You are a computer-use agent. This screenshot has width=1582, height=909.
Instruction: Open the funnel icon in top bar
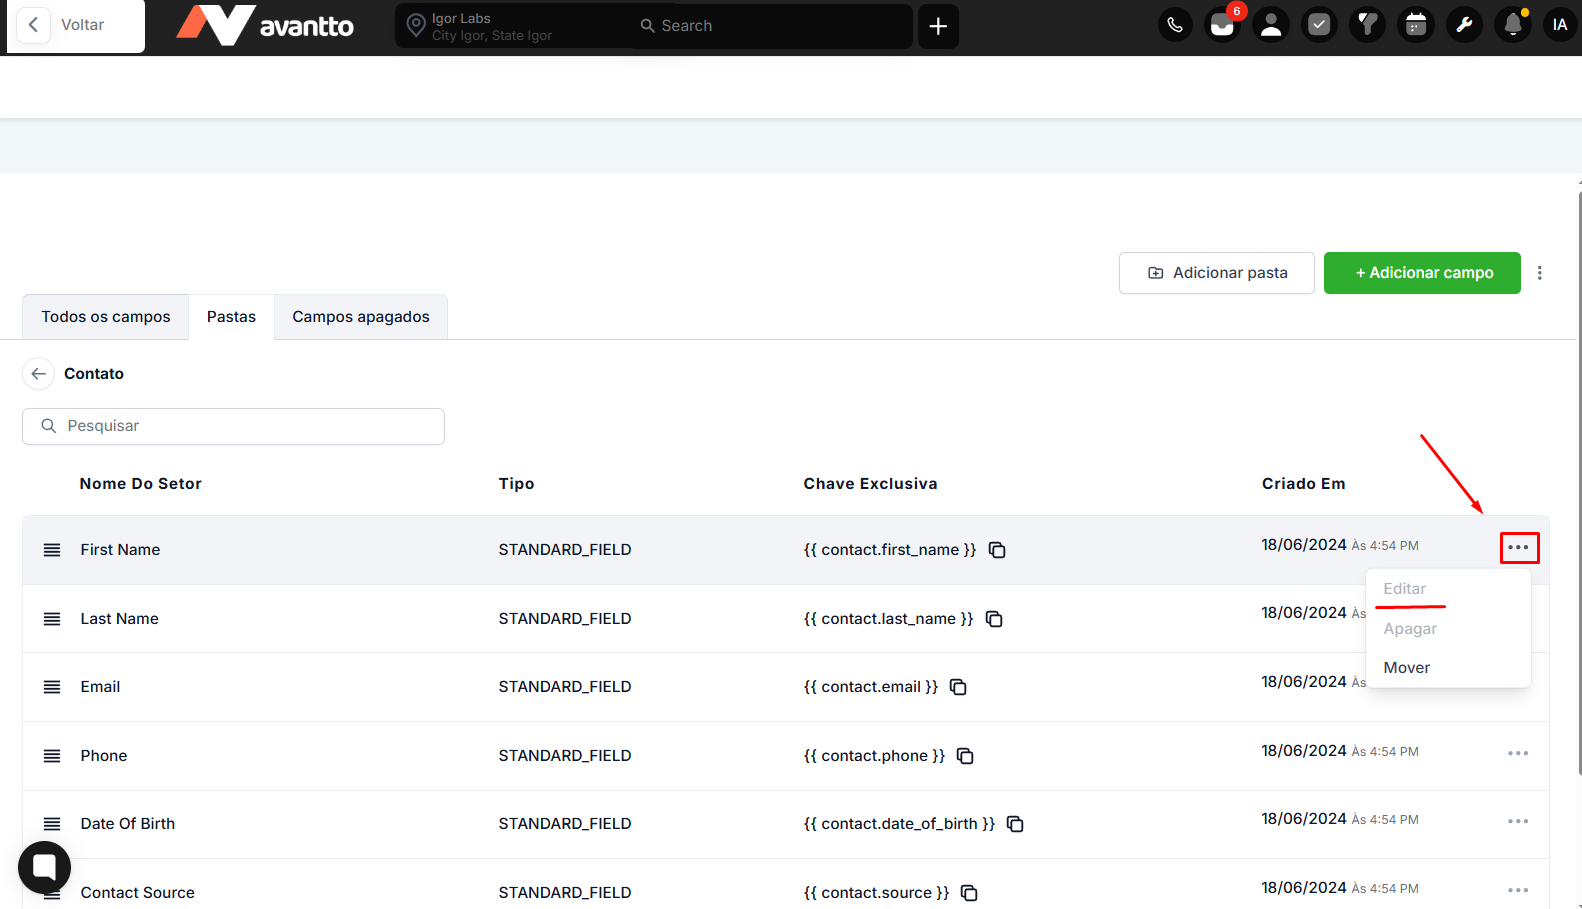coord(1367,25)
